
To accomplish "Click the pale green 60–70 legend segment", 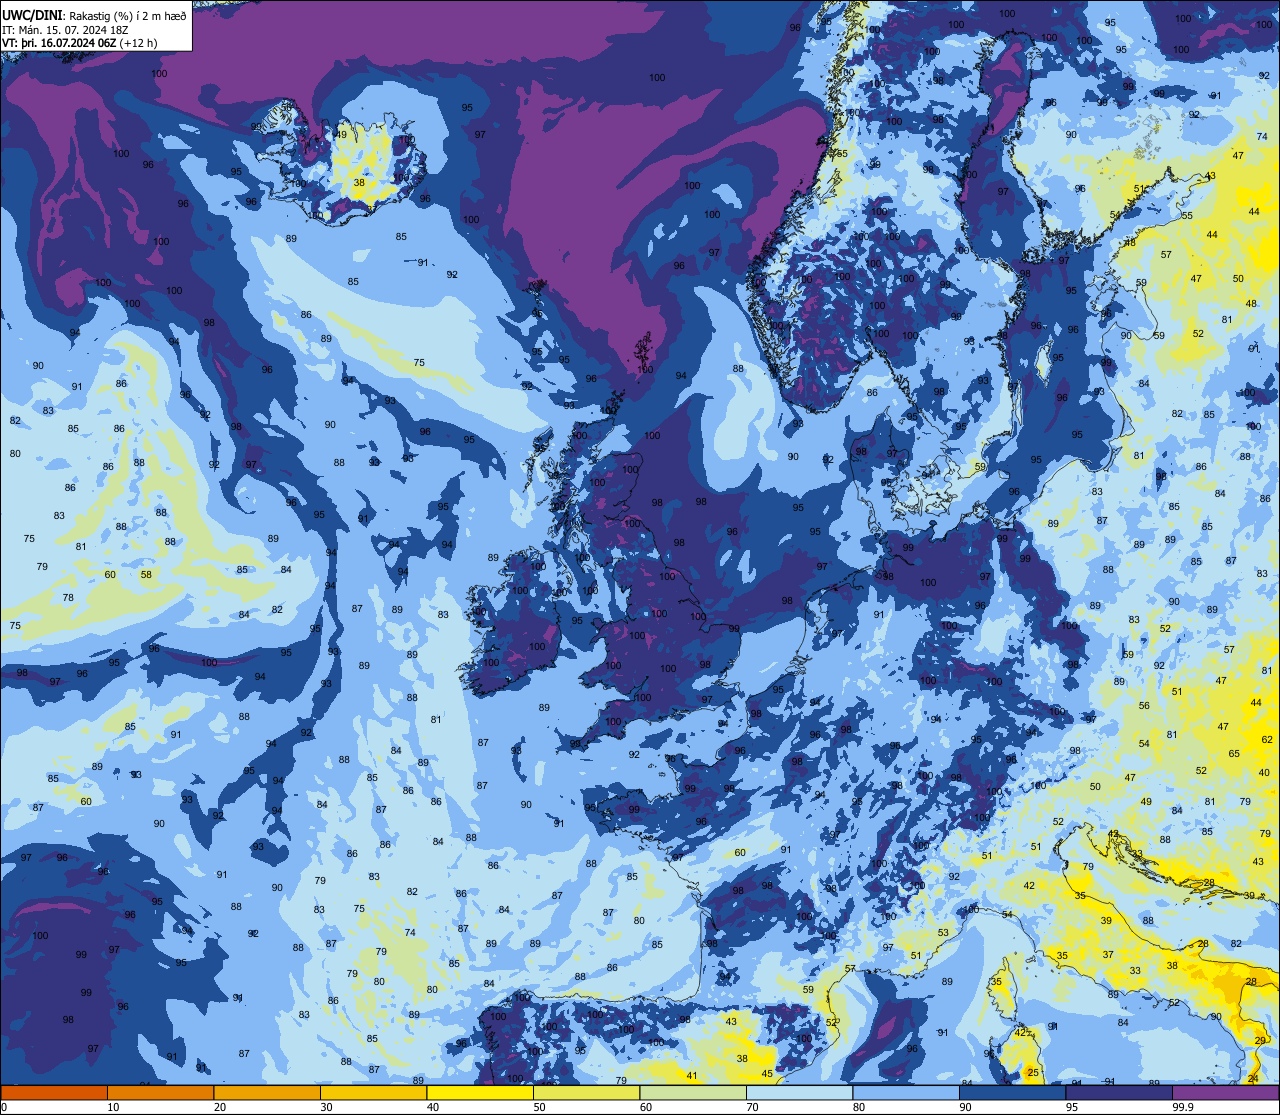I will [x=692, y=1092].
